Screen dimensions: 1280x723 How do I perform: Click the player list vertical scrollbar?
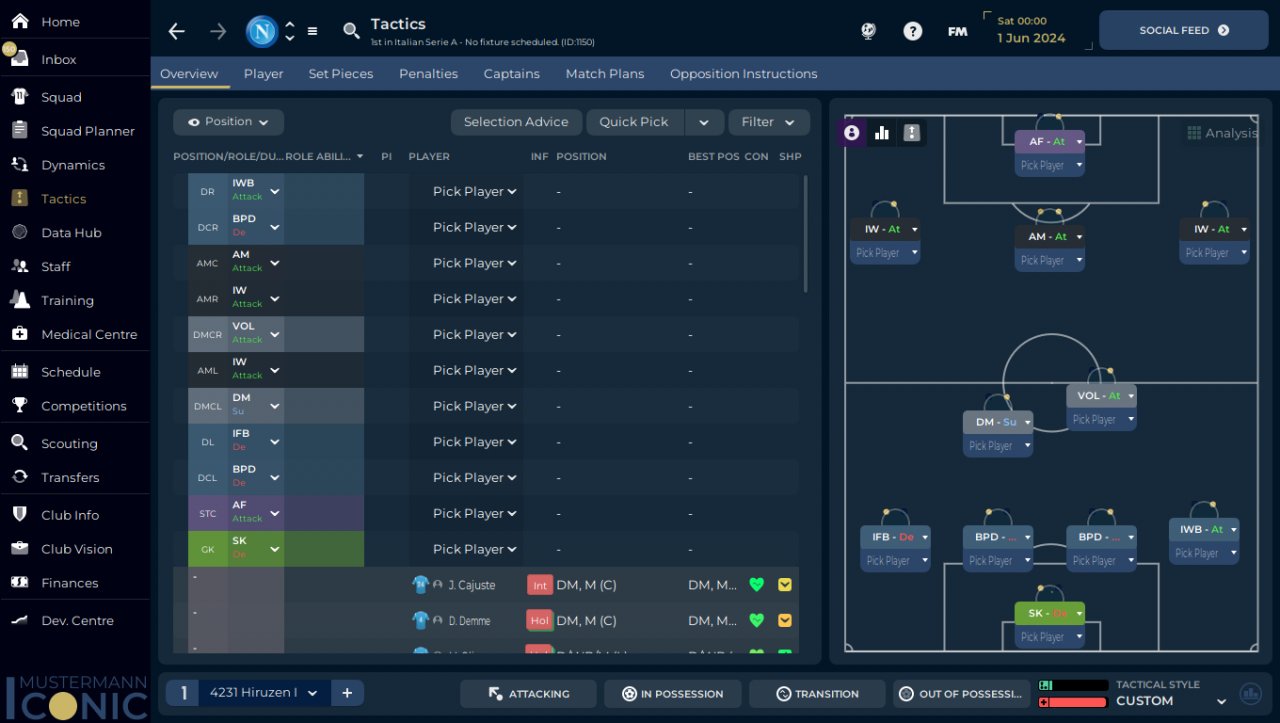point(805,234)
